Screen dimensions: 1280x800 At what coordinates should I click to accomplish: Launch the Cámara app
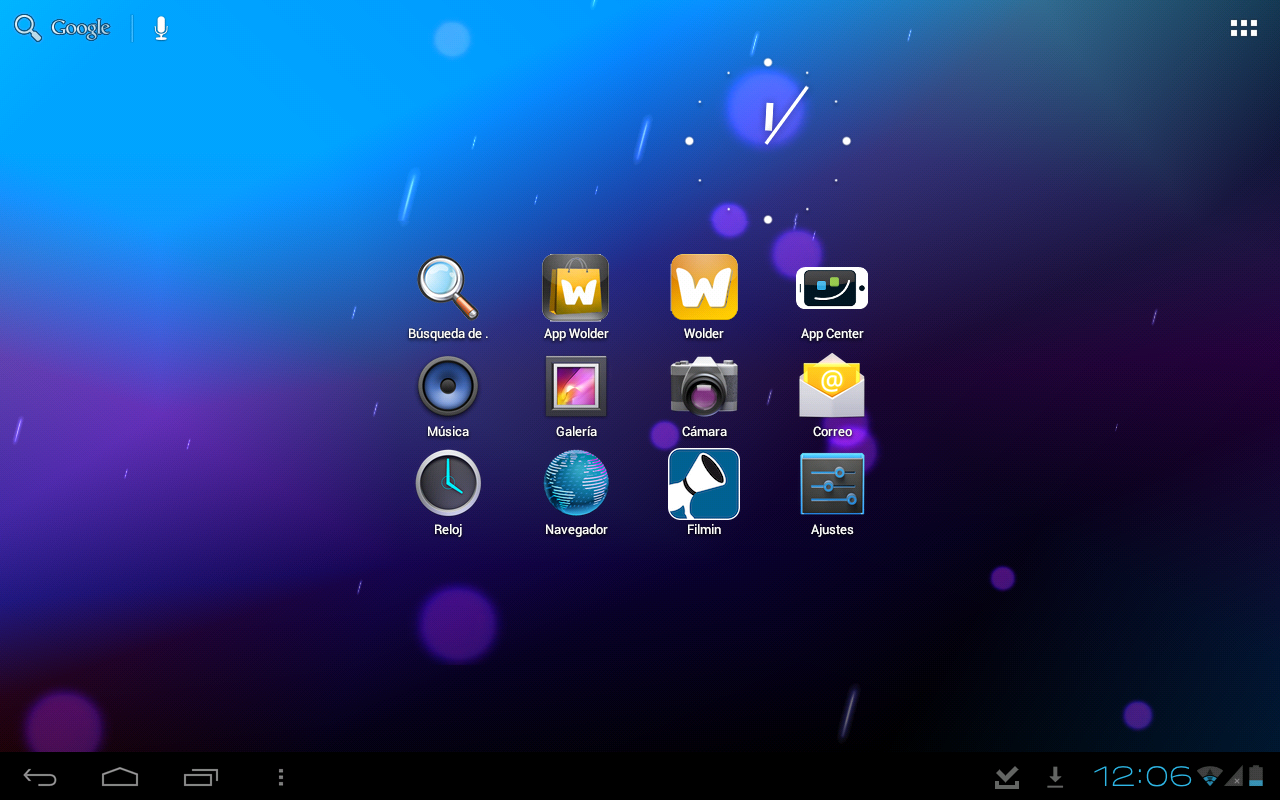coord(704,386)
